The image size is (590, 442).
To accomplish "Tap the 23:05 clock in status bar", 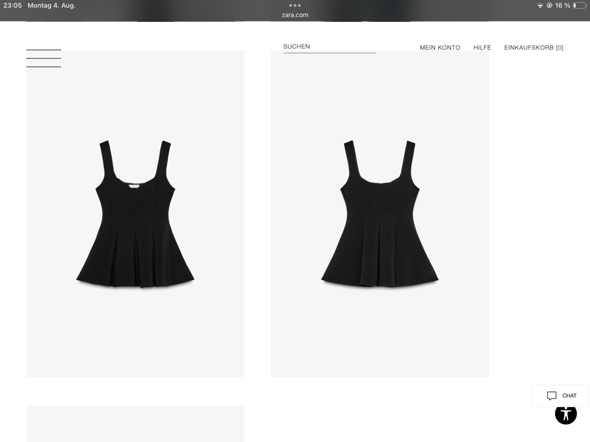I will 12,6.
